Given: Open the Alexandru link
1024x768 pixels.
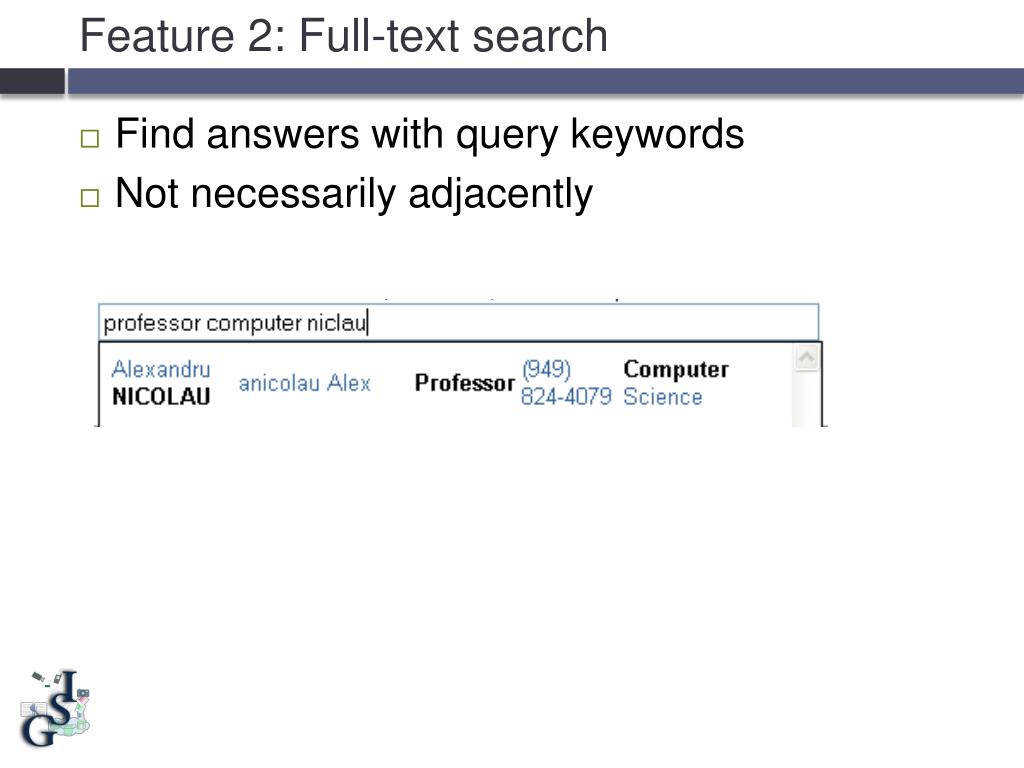Looking at the screenshot, I should pos(161,369).
